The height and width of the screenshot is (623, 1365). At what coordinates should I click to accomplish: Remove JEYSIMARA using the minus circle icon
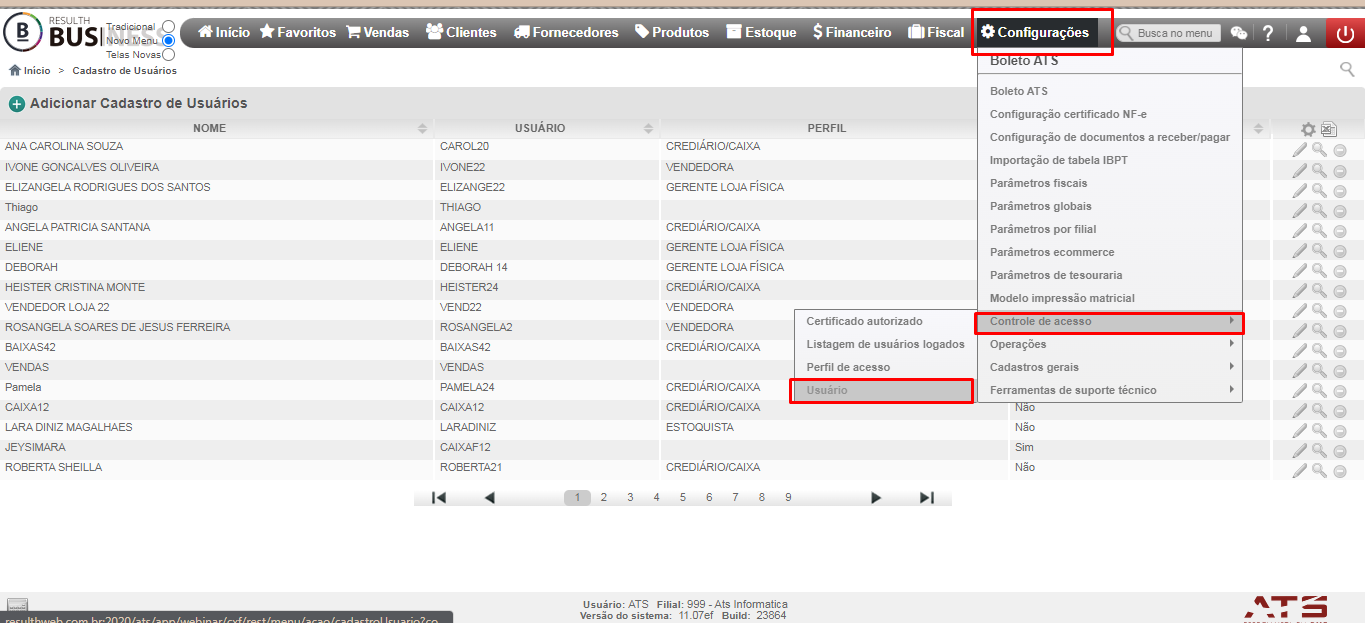1340,450
